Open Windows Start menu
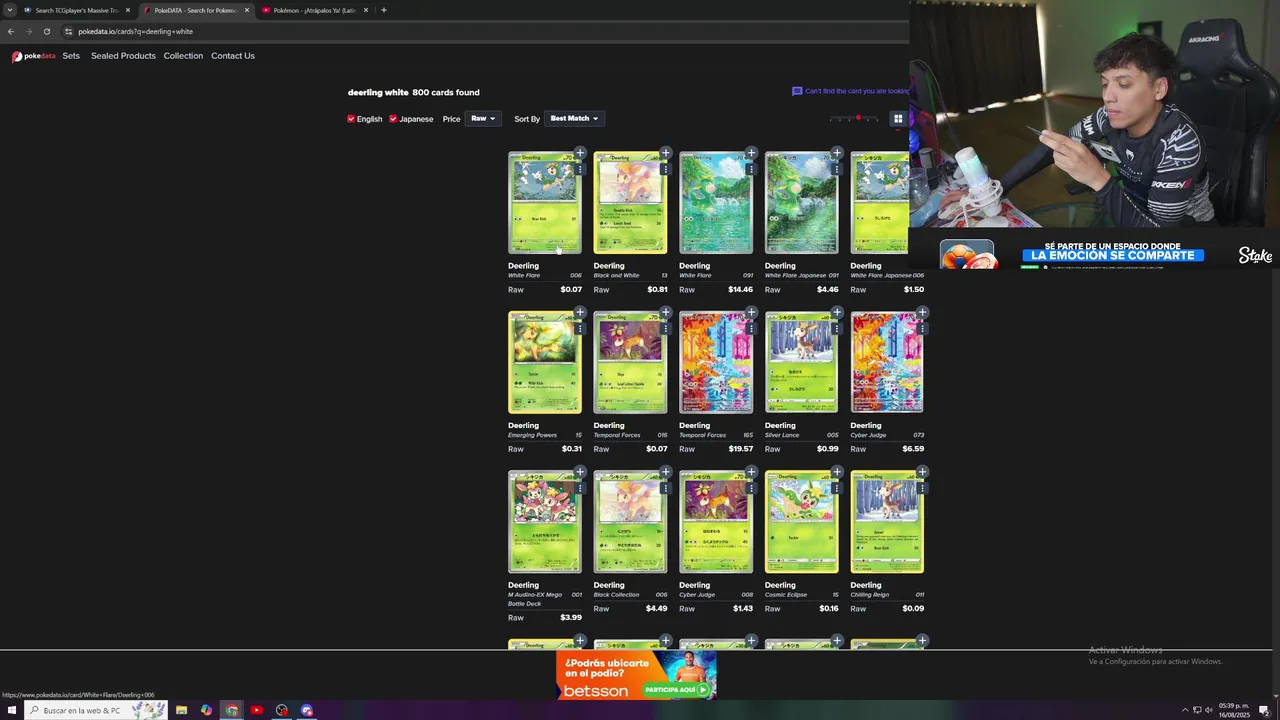The width and height of the screenshot is (1280, 720). coord(10,710)
